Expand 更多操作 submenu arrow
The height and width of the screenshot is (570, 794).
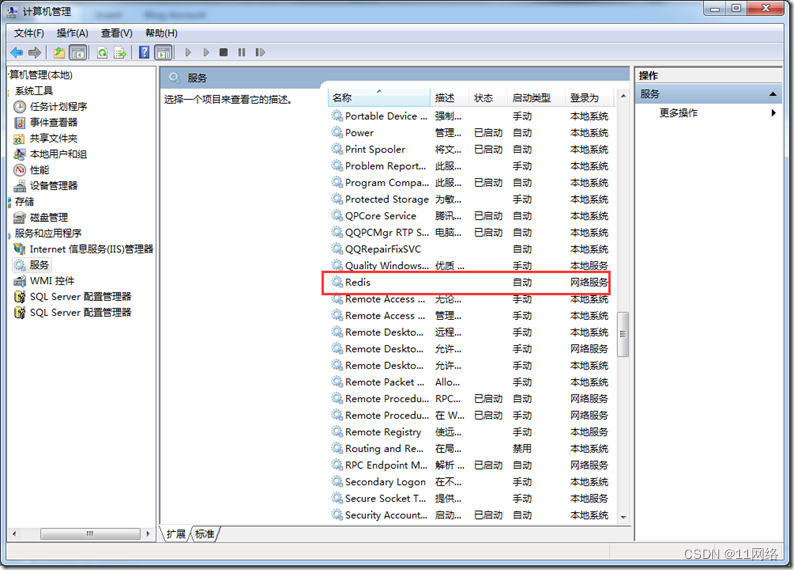click(773, 112)
